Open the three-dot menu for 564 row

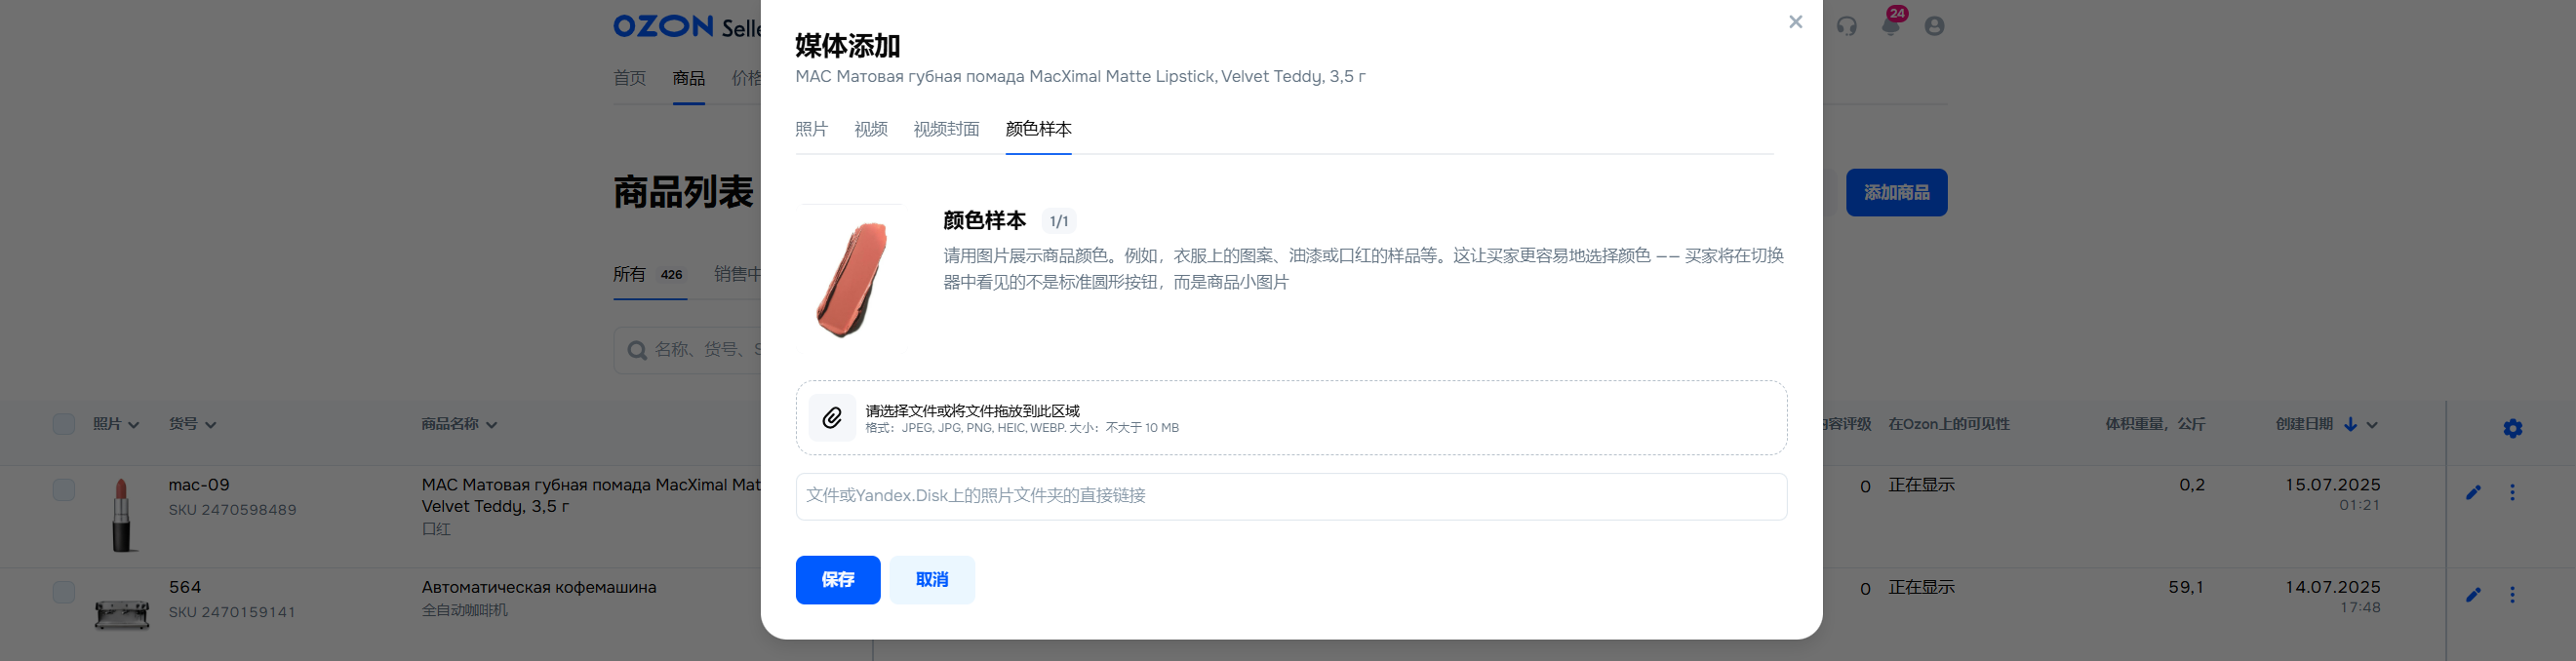pyautogui.click(x=2512, y=595)
